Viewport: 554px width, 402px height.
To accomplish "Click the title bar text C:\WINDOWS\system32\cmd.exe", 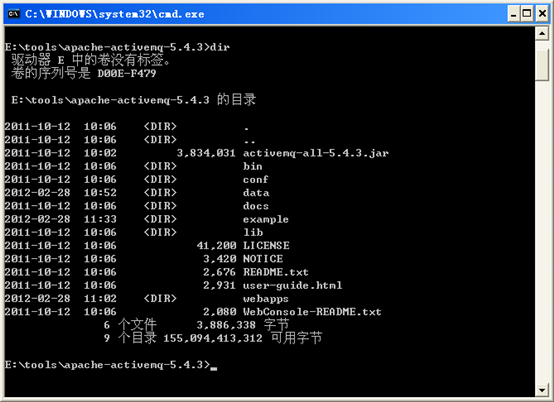I will [115, 14].
